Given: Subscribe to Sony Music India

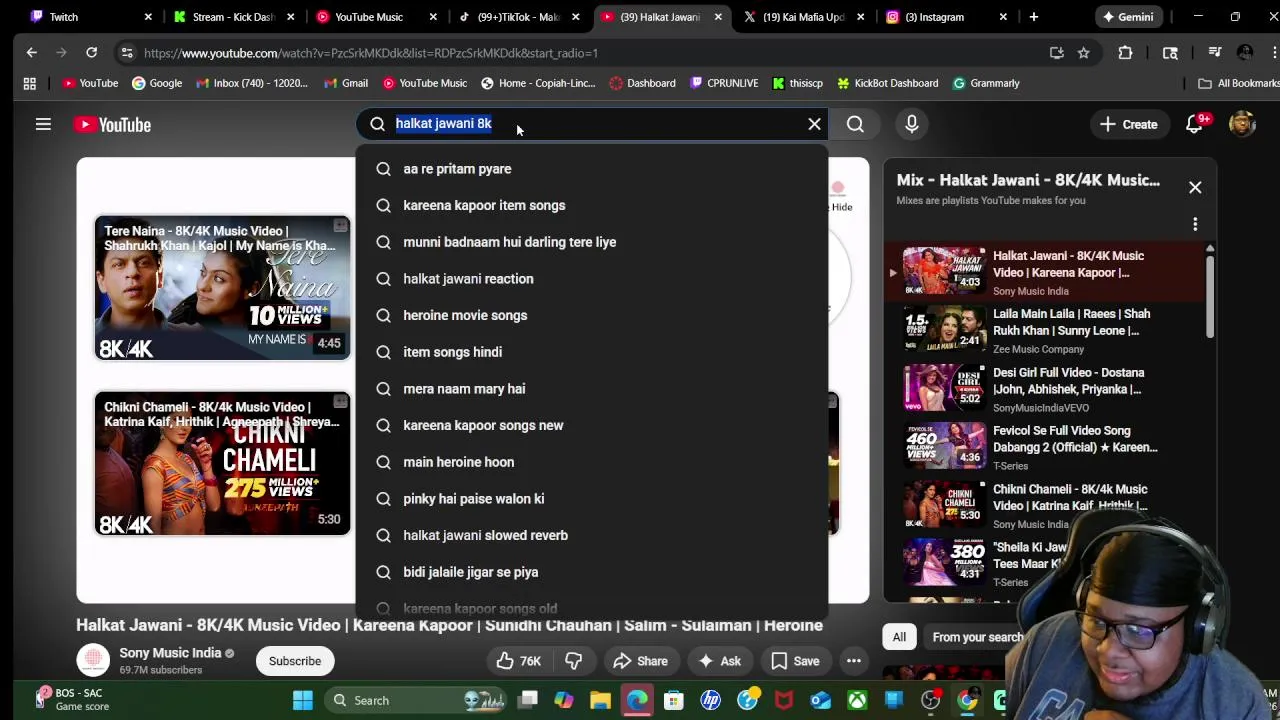Looking at the screenshot, I should pos(295,661).
